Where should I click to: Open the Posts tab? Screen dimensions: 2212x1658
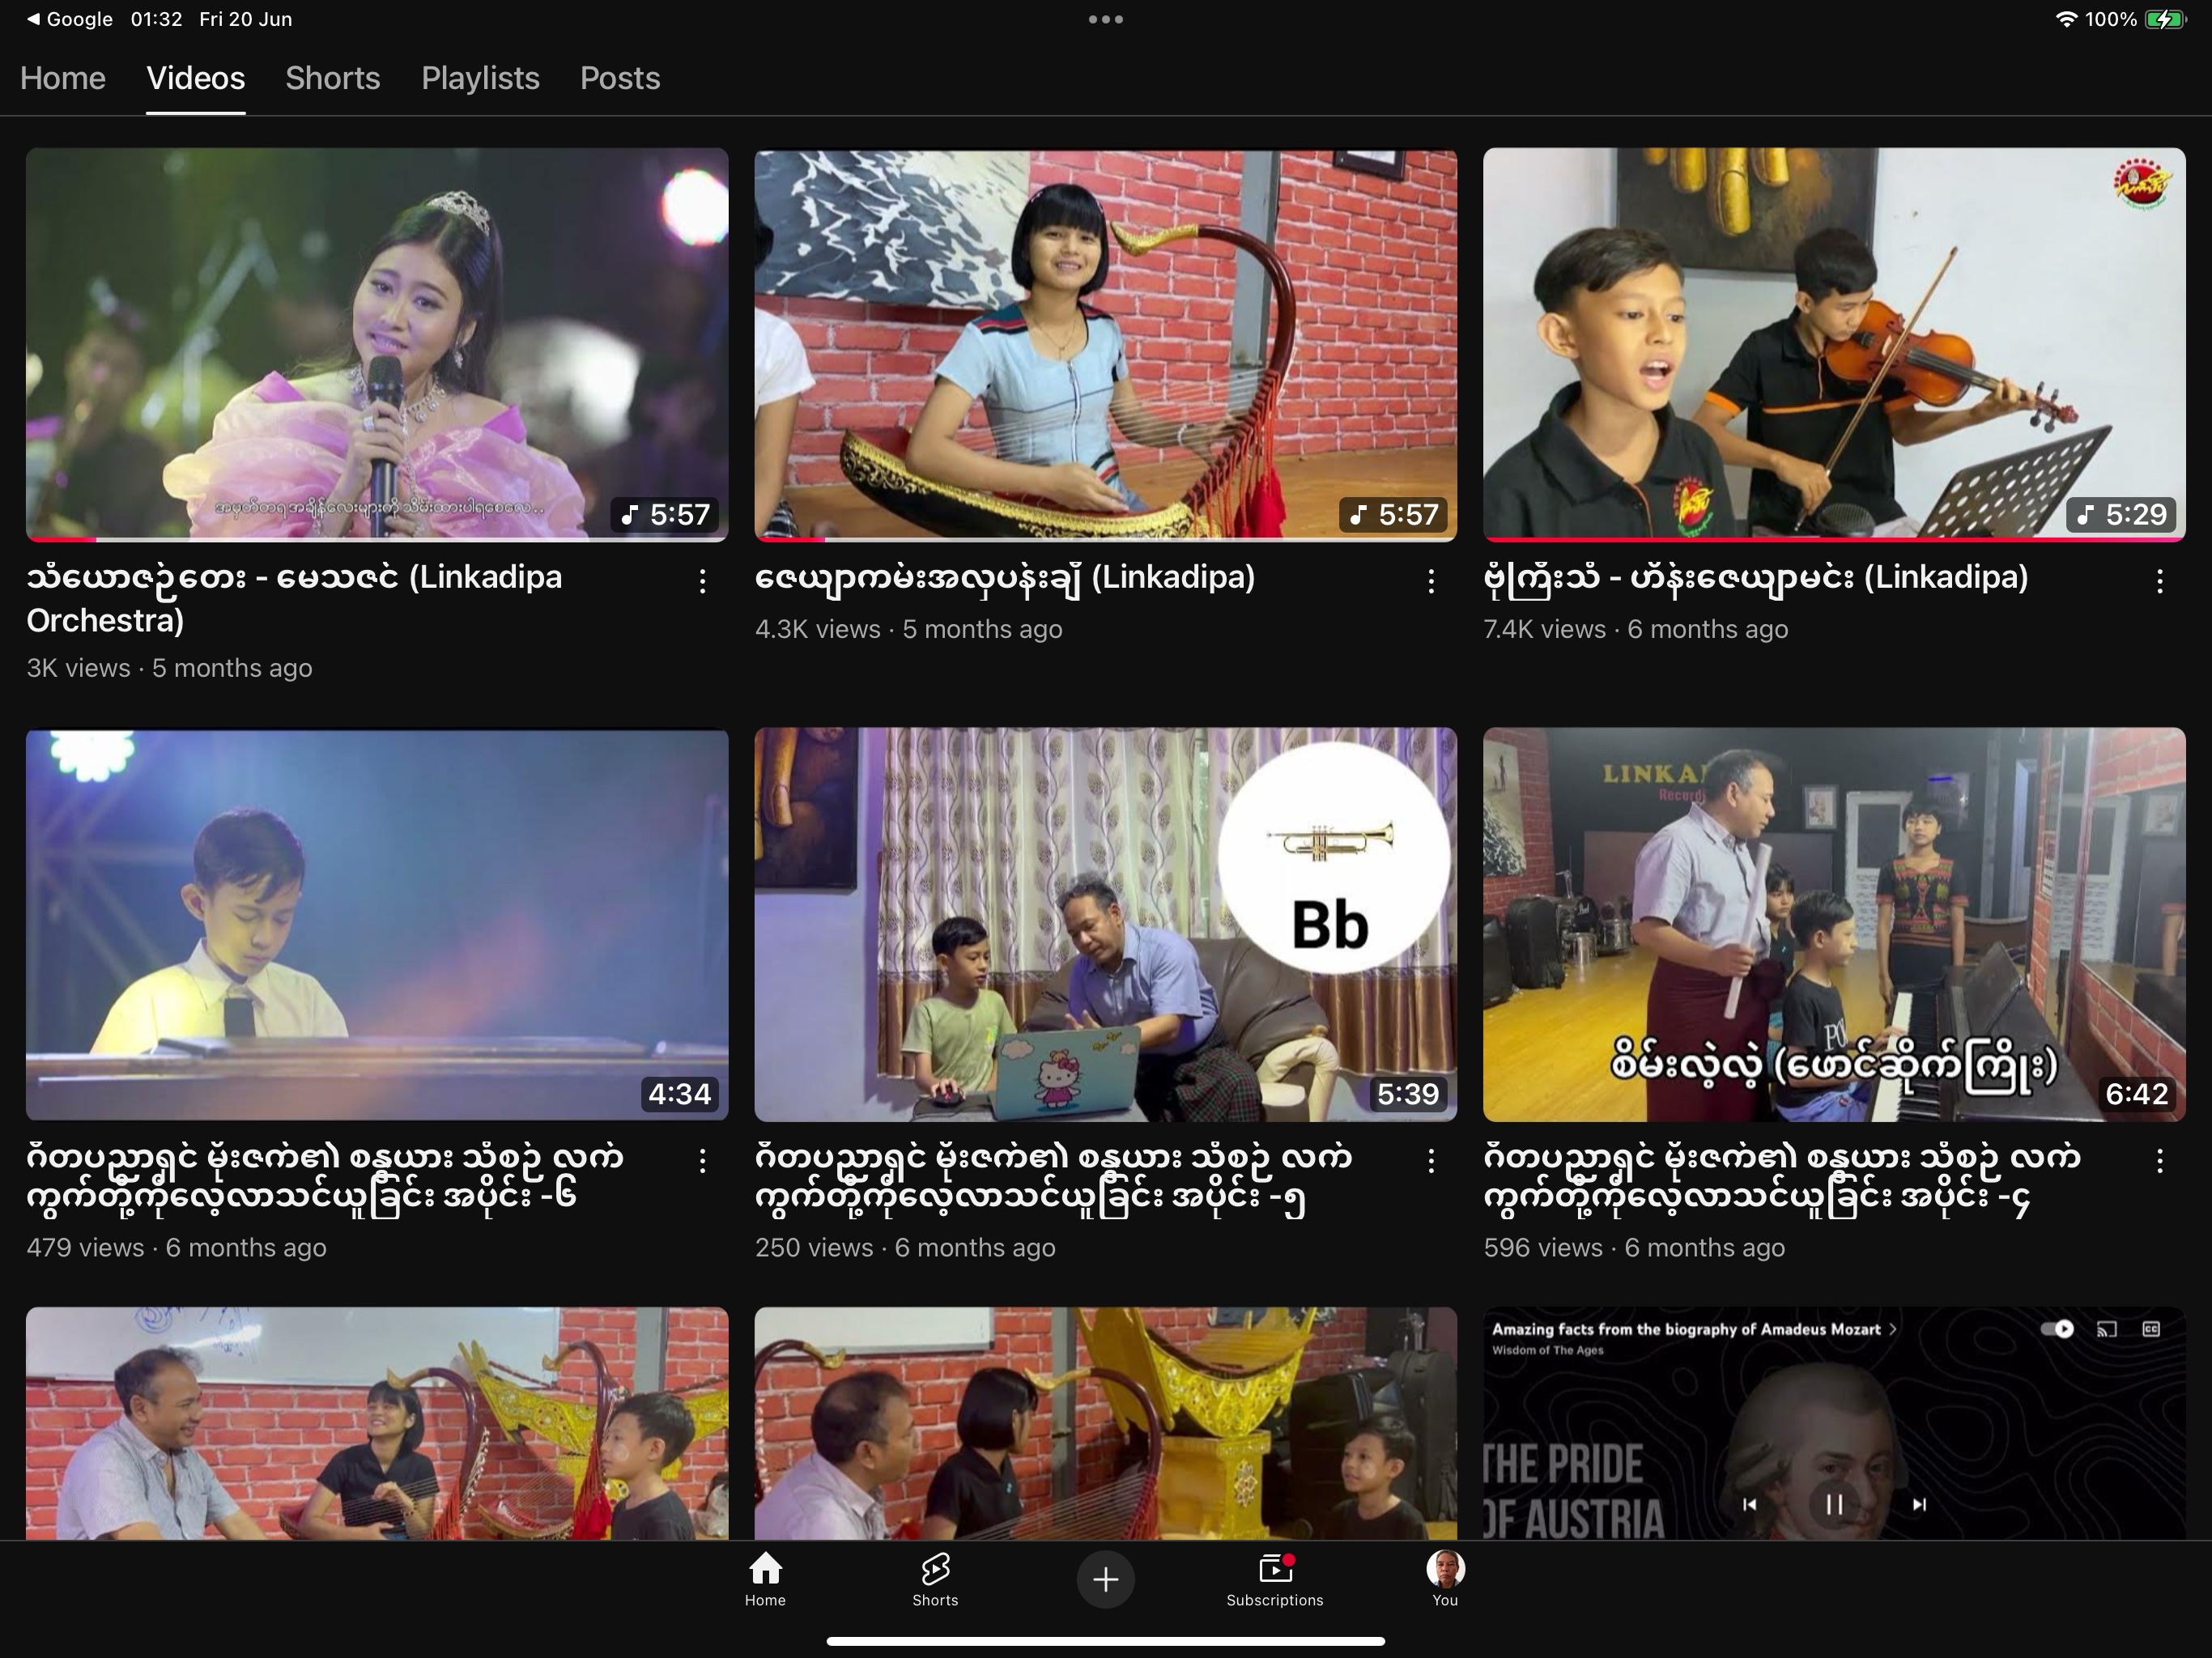coord(620,78)
